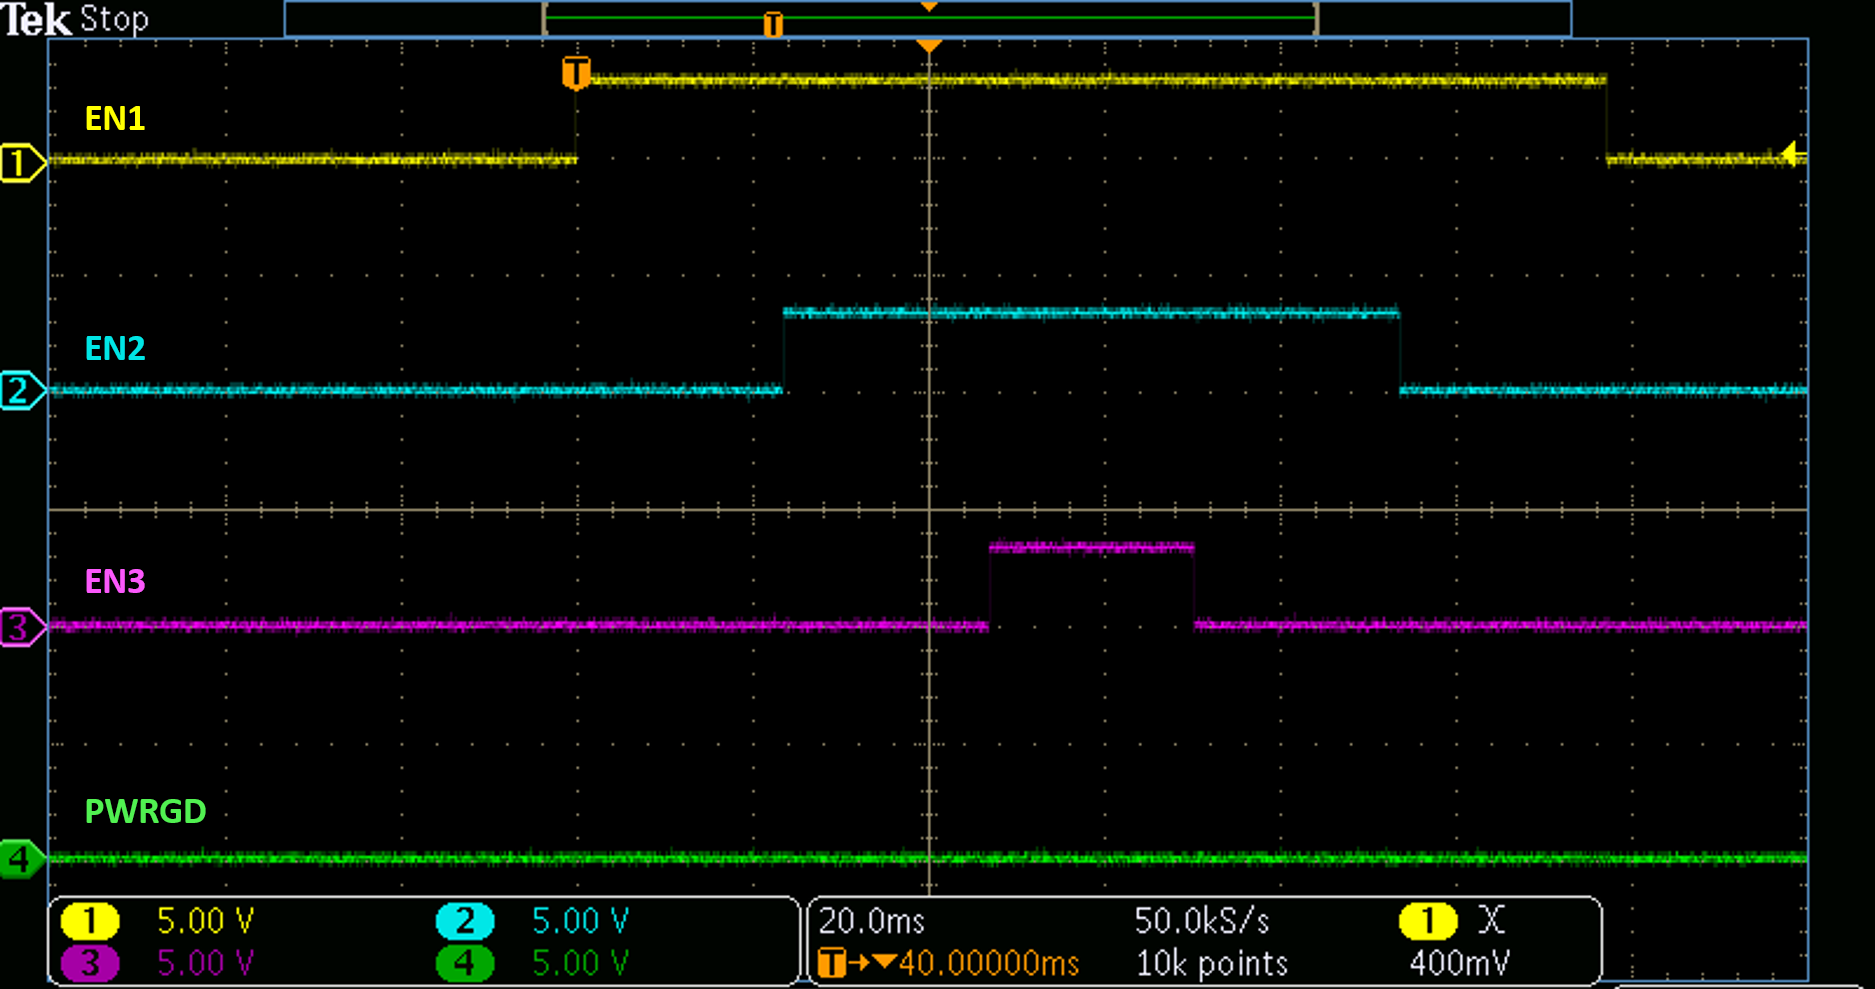Open the 20.0ms timebase setting
This screenshot has height=989, width=1875.
(x=872, y=920)
